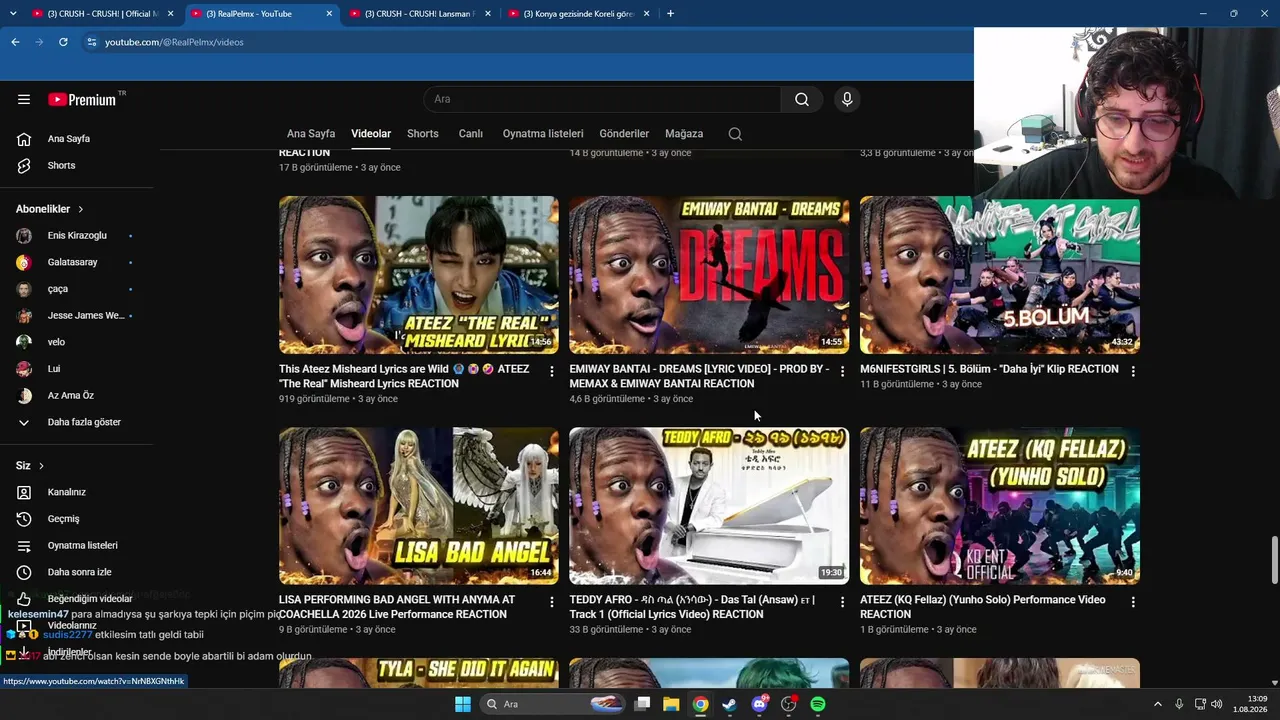Screen dimensions: 1280x720
Task: Switch to the channel Shorts tab
Action: [423, 134]
